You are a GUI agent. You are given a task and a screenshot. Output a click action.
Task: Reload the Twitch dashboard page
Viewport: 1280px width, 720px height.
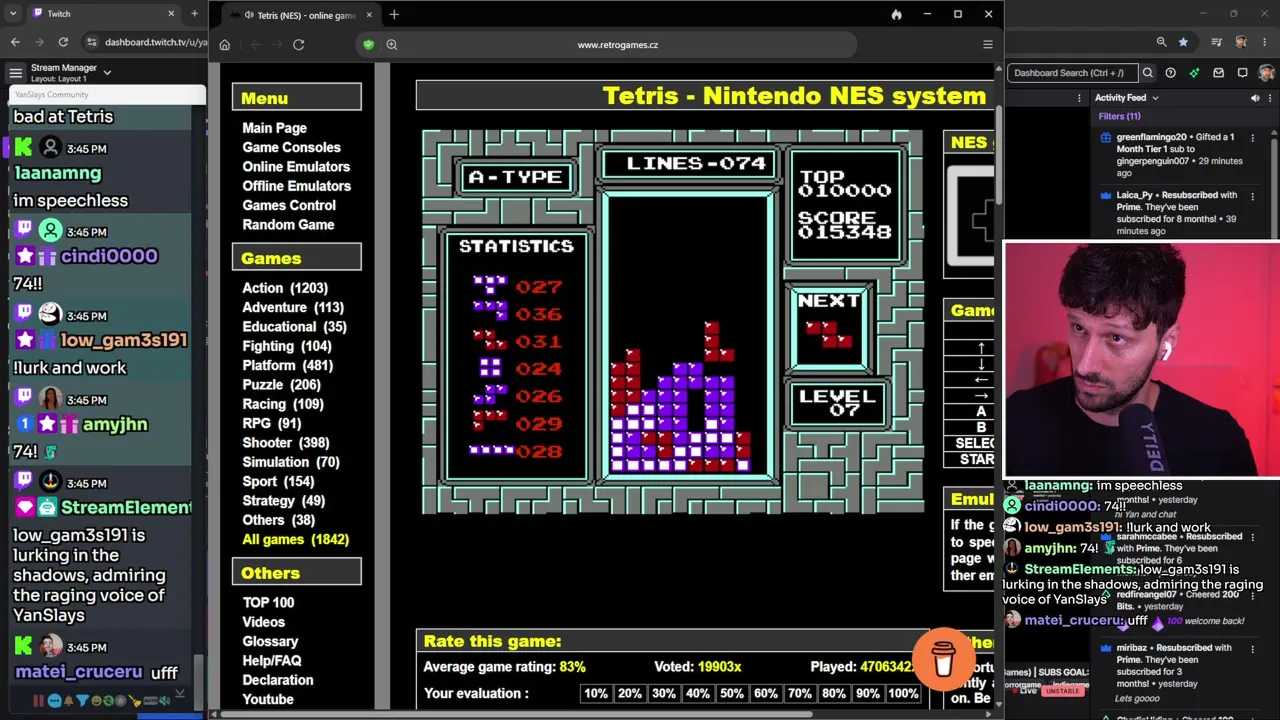point(63,42)
